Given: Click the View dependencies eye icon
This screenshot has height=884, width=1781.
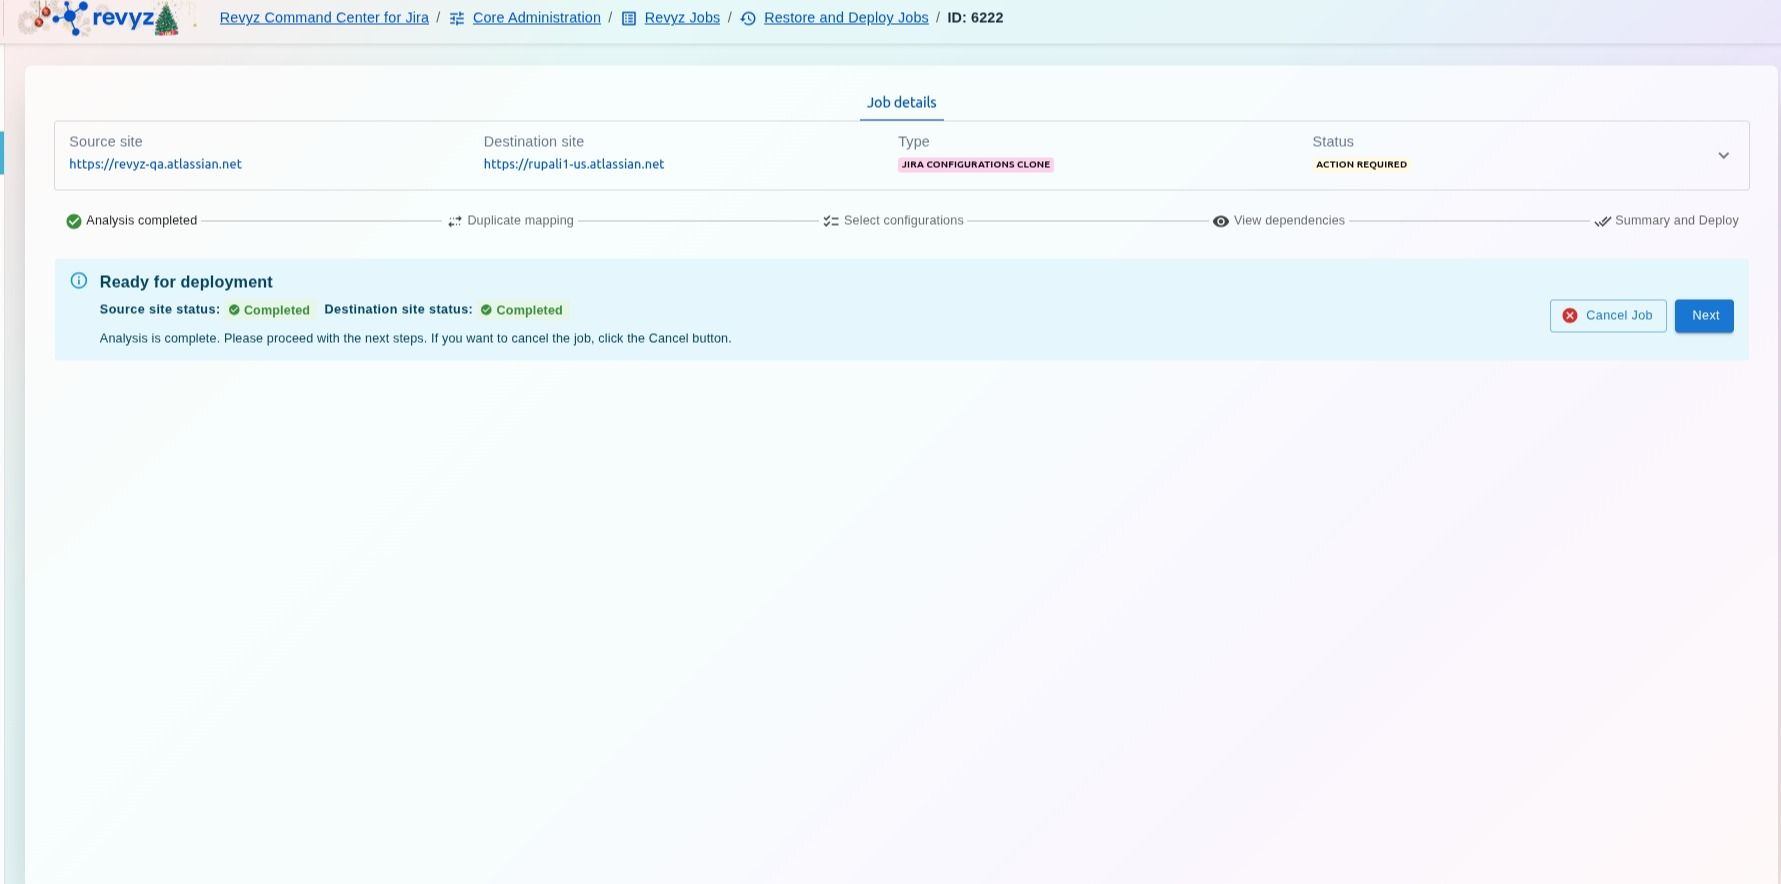Looking at the screenshot, I should 1221,221.
